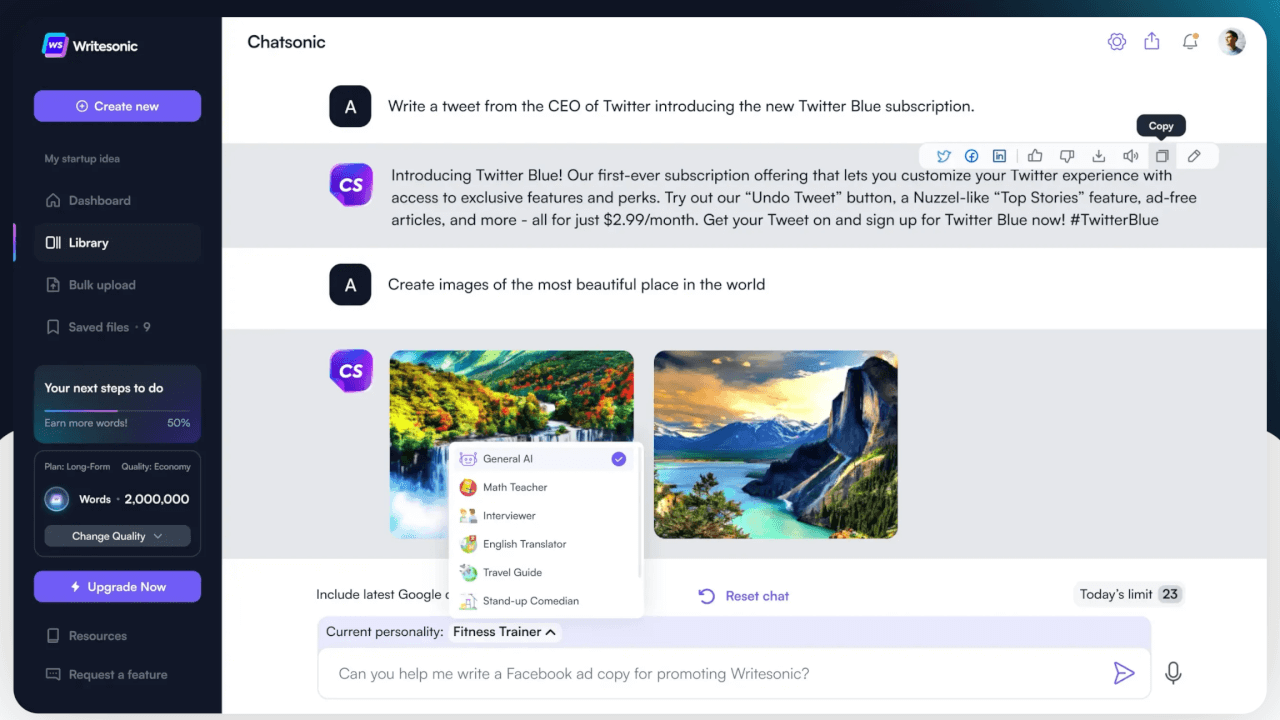
Task: Open the waterfall landscape image thumbnail
Action: [511, 444]
